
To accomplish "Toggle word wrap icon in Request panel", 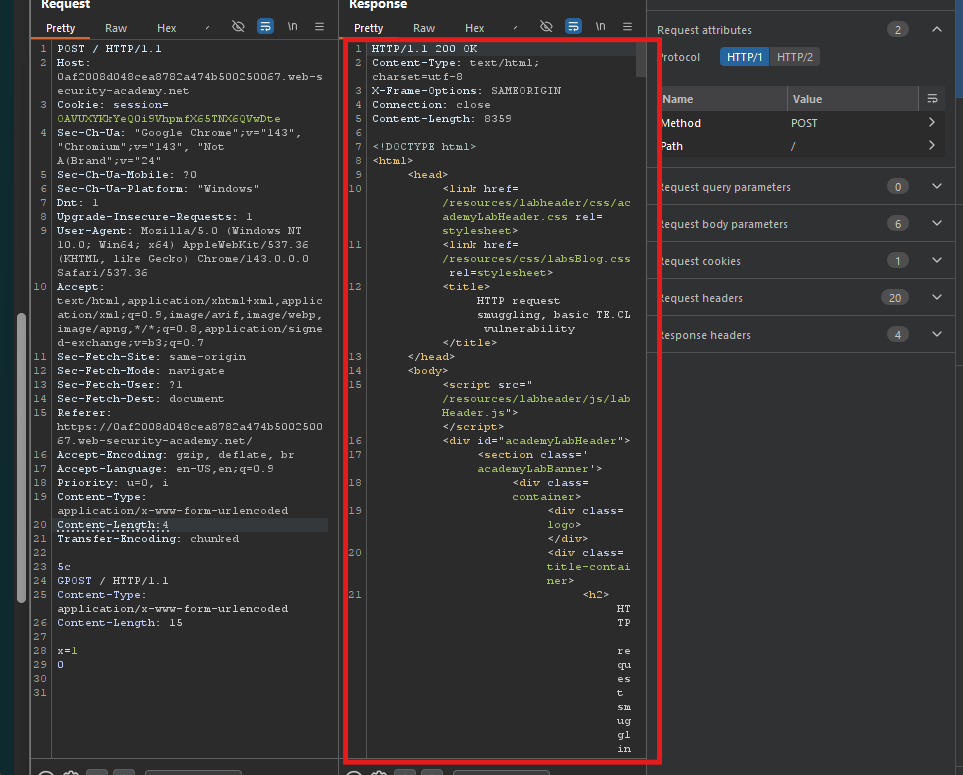I will coord(265,26).
